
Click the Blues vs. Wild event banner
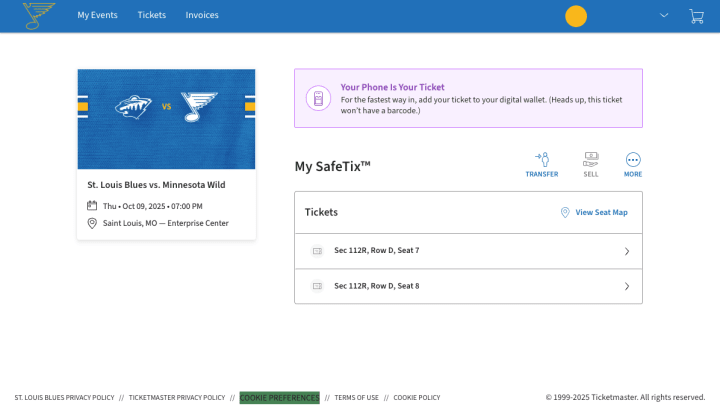[x=166, y=119]
